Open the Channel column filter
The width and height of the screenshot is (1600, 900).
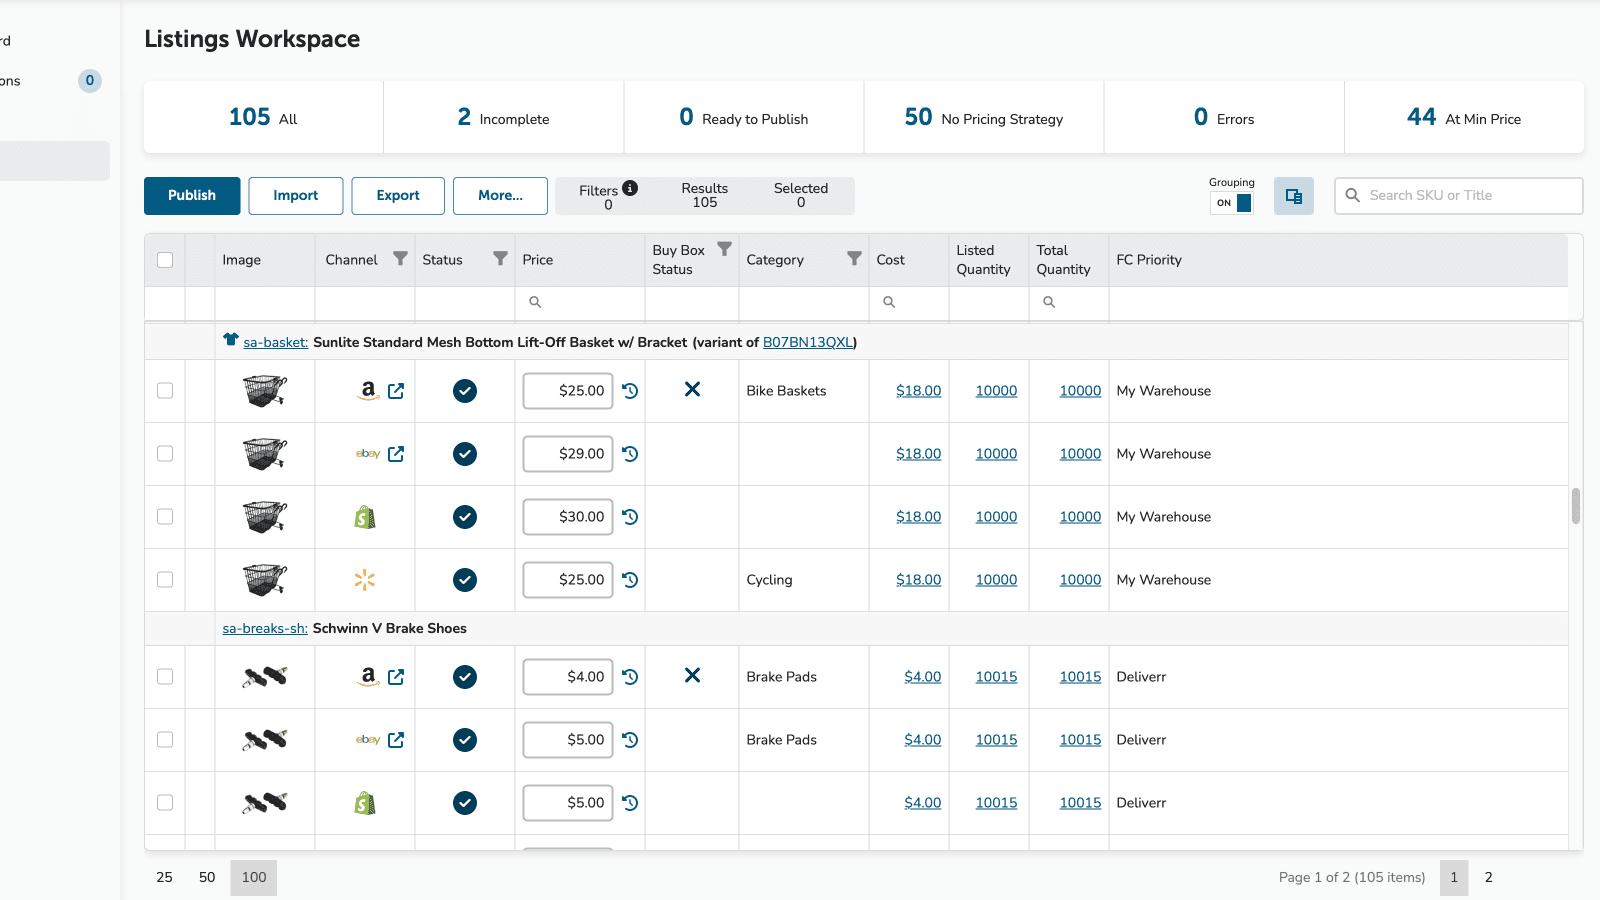tap(400, 257)
